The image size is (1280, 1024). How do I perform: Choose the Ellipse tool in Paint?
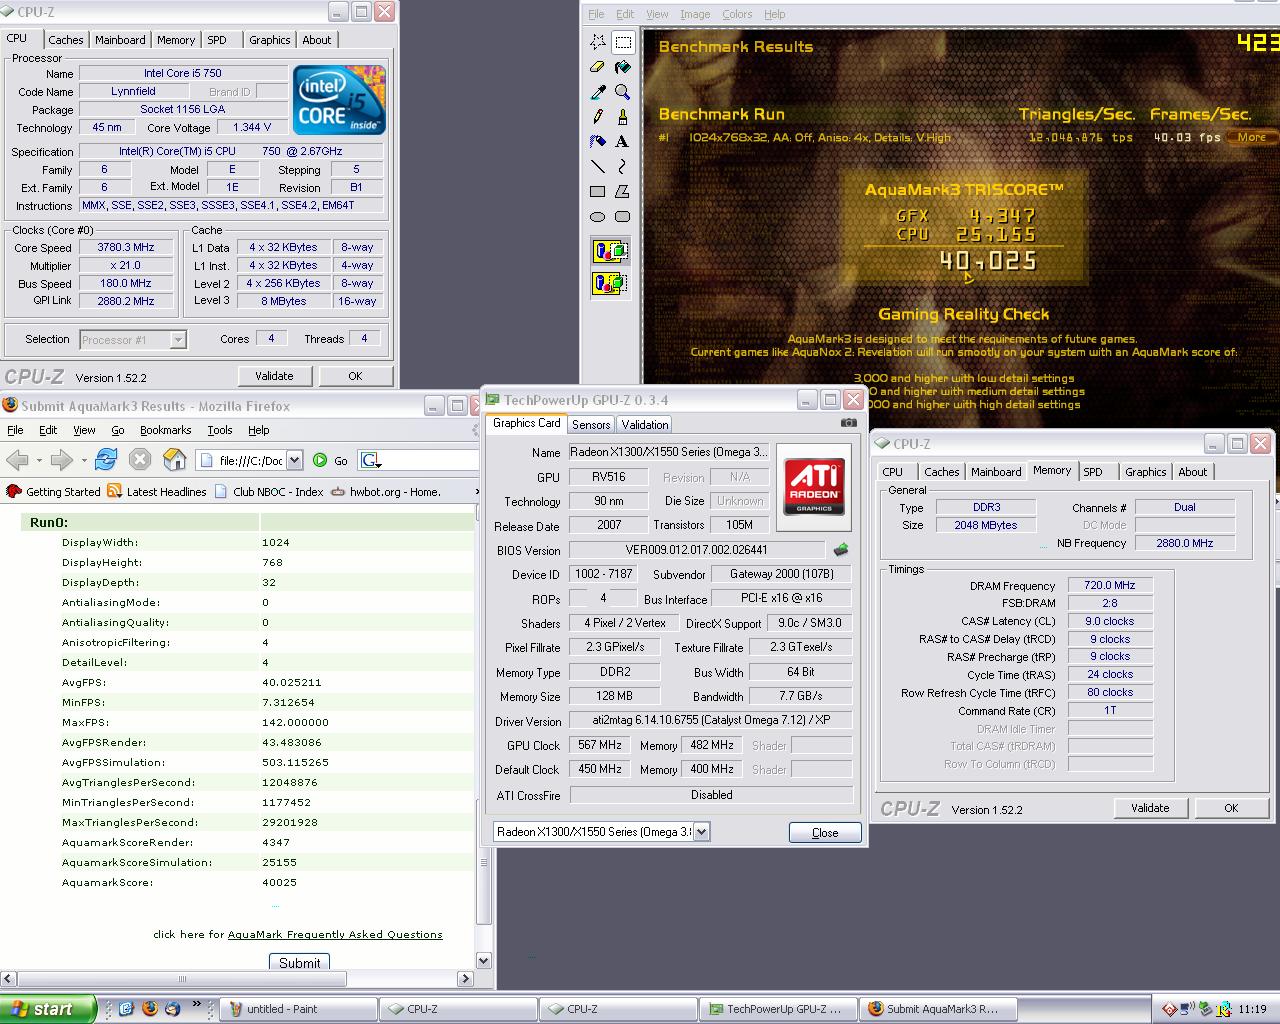tap(598, 216)
